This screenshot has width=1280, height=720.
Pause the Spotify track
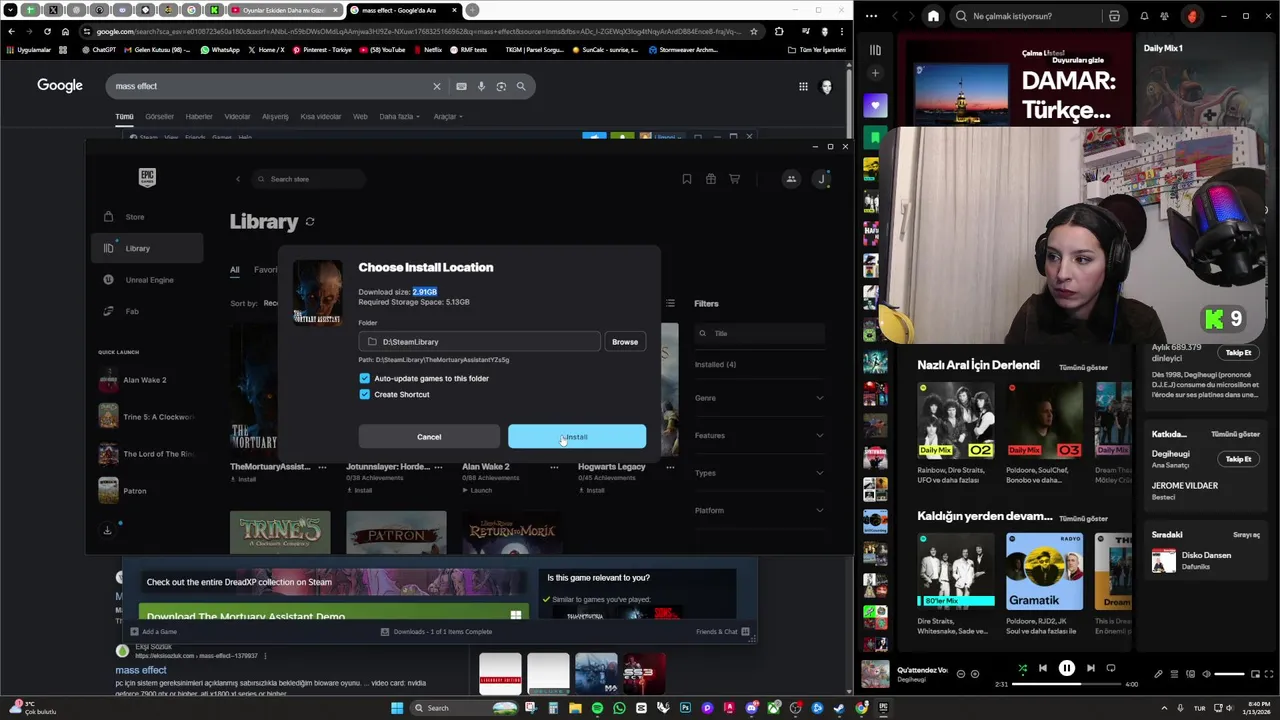tap(1067, 668)
